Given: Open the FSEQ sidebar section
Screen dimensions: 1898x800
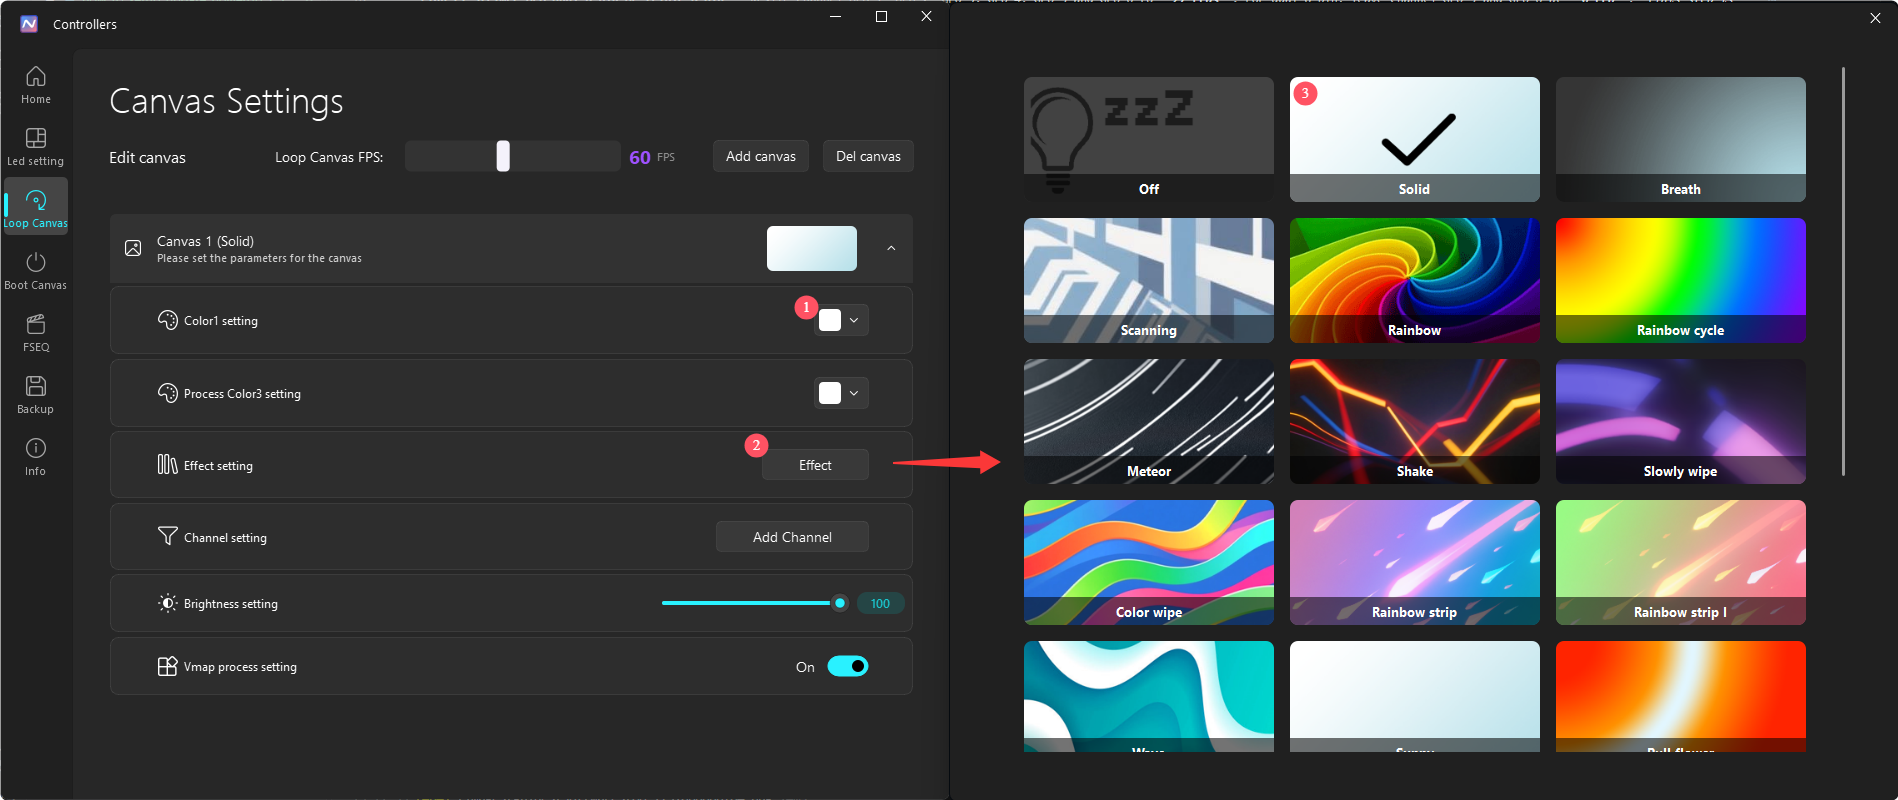Looking at the screenshot, I should click(x=36, y=332).
